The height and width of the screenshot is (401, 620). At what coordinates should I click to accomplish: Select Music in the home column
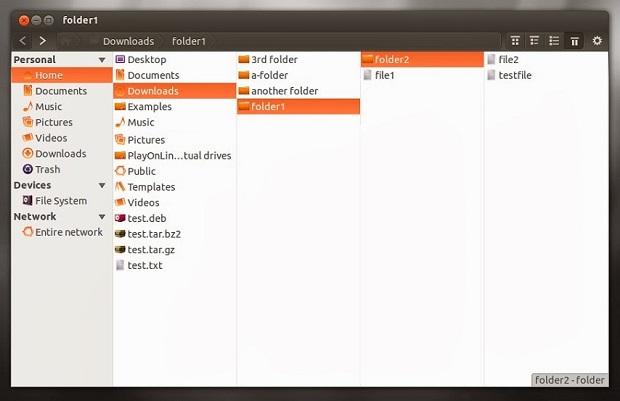tap(175, 122)
